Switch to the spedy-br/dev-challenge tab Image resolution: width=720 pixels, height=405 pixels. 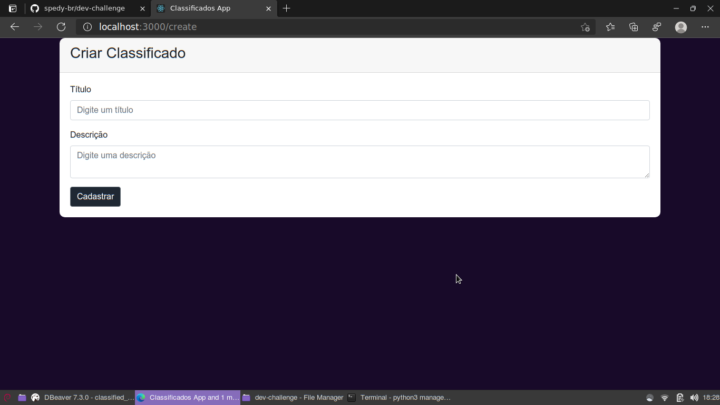[84, 8]
